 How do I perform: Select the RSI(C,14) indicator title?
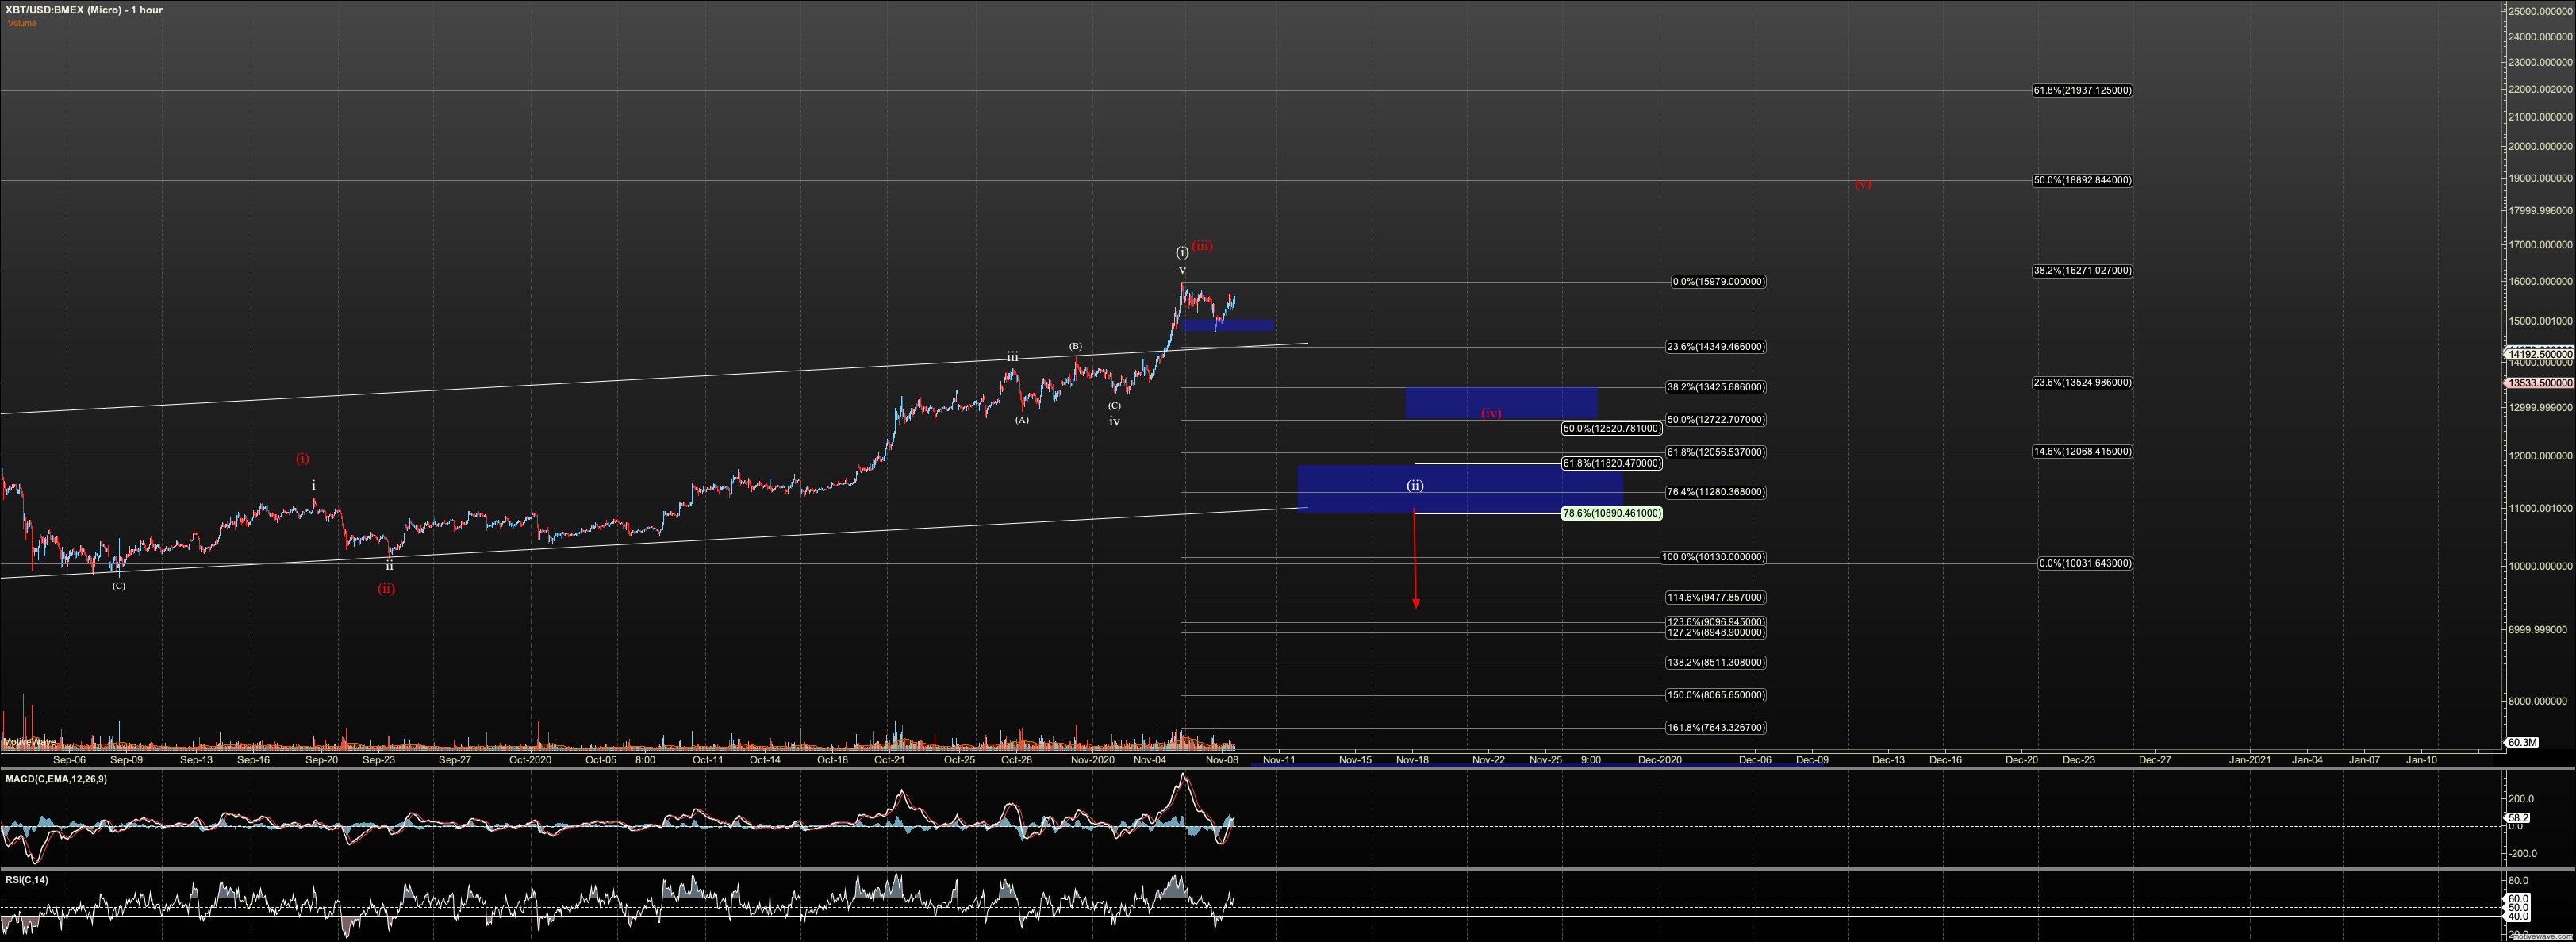(x=27, y=879)
